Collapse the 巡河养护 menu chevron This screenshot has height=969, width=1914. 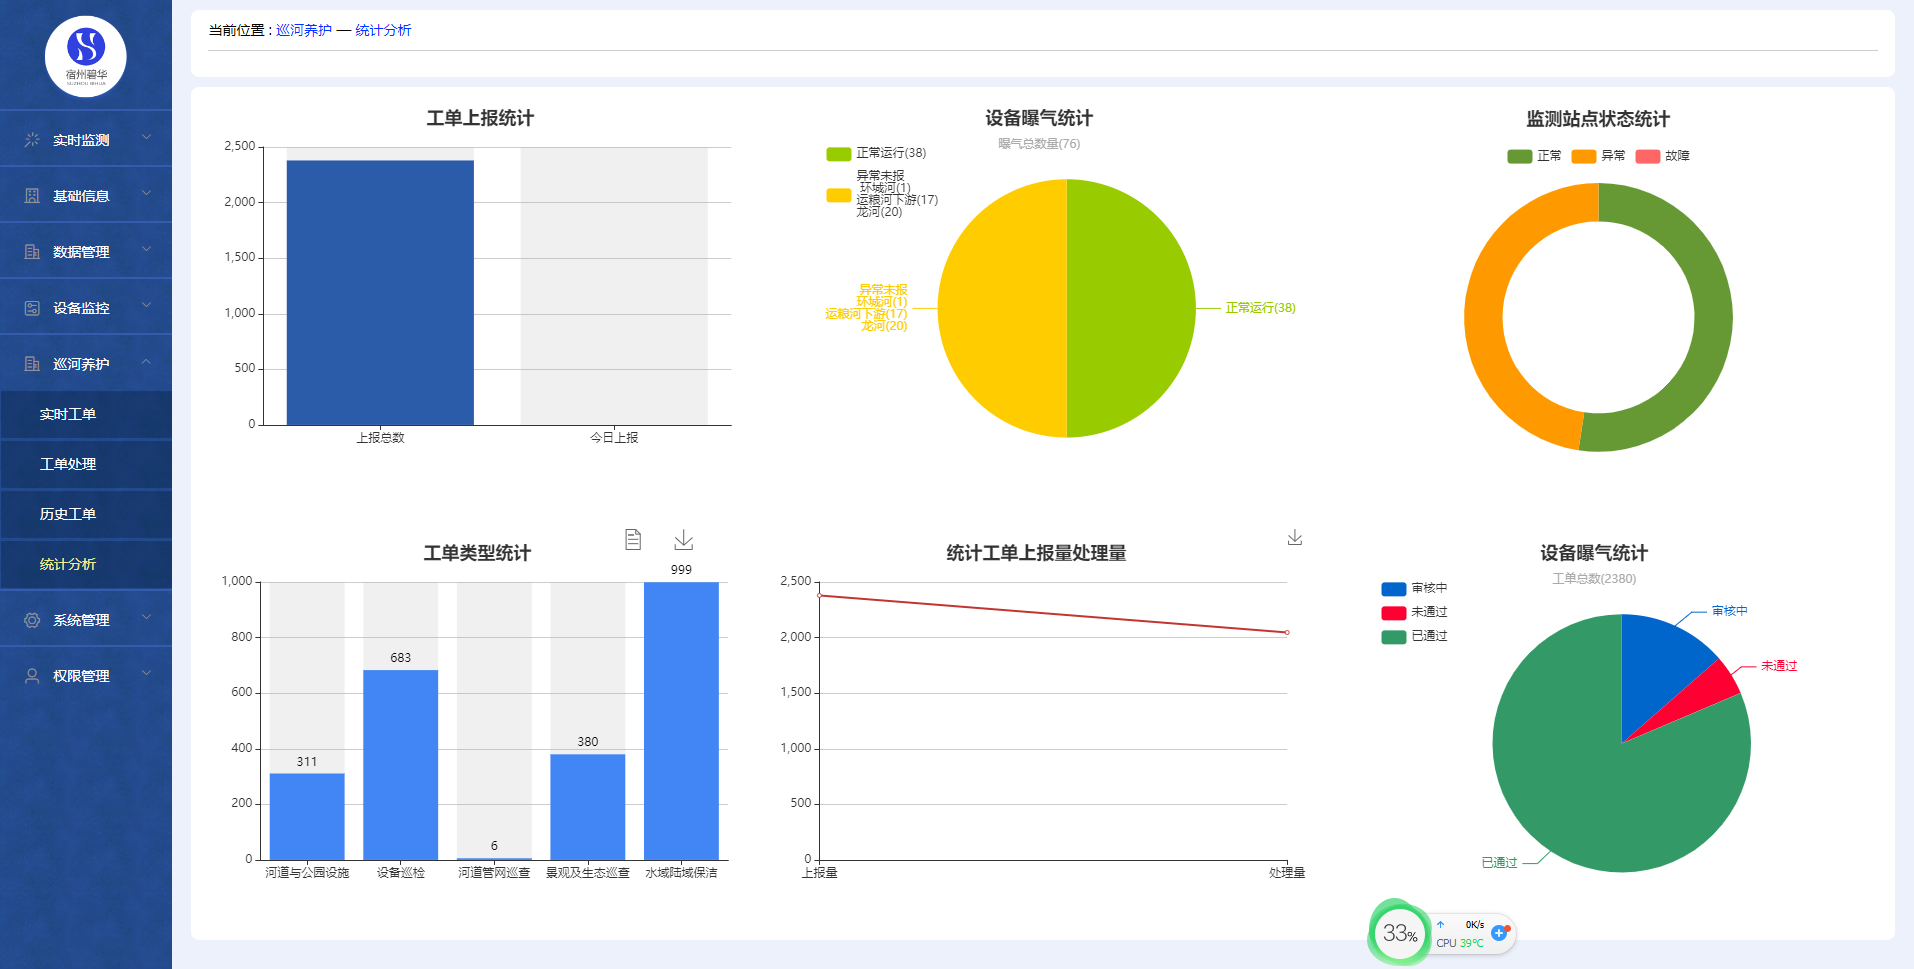146,361
